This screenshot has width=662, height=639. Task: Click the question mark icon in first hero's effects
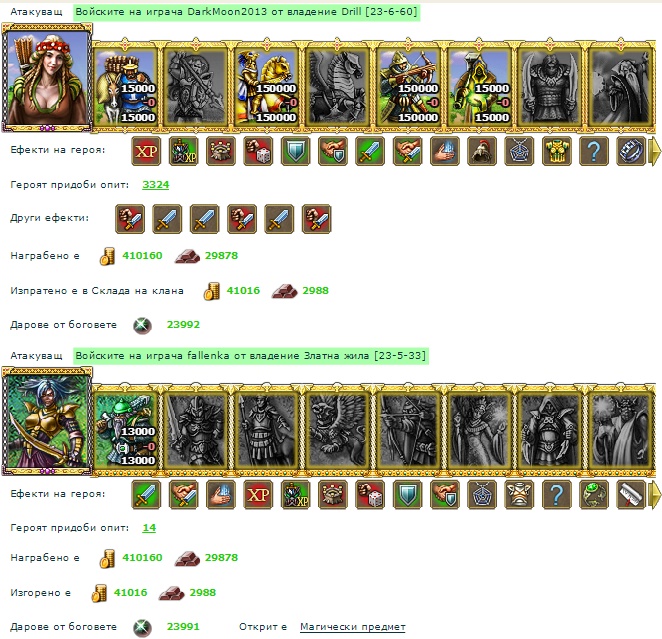coord(593,151)
